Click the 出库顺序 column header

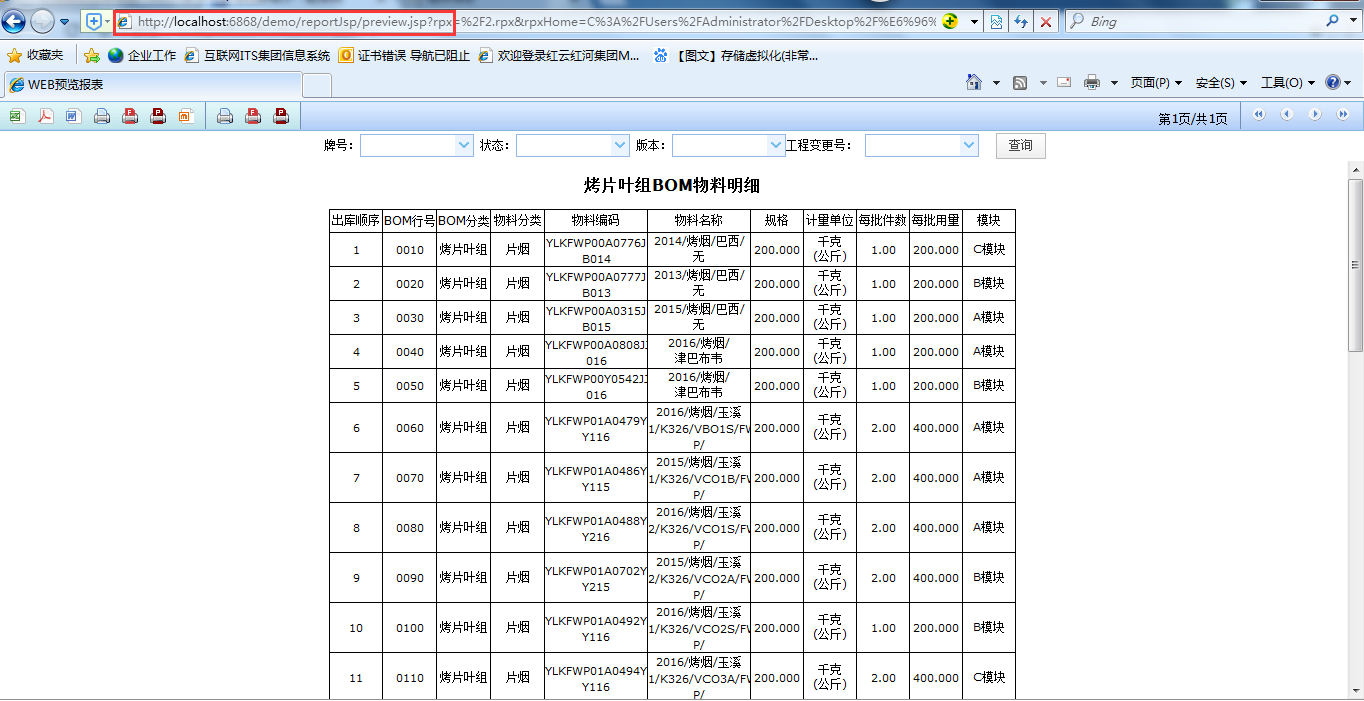(356, 221)
